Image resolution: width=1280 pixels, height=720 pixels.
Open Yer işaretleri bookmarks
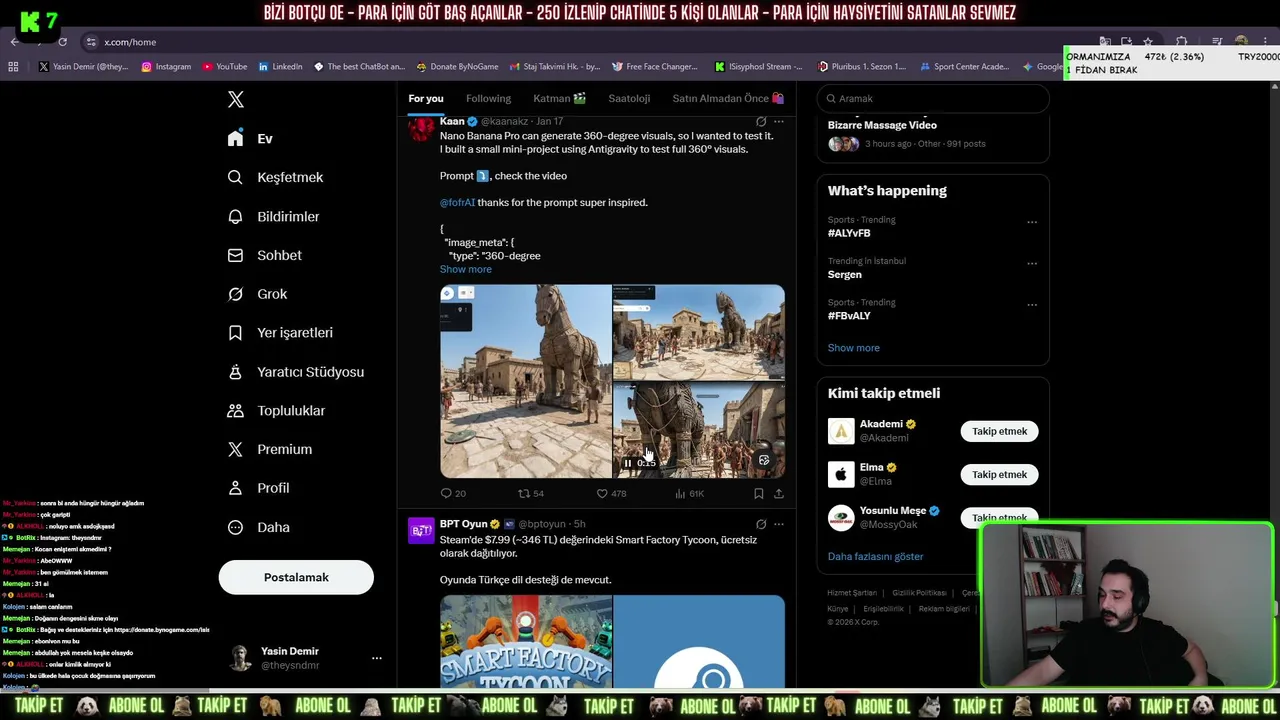[x=280, y=333]
